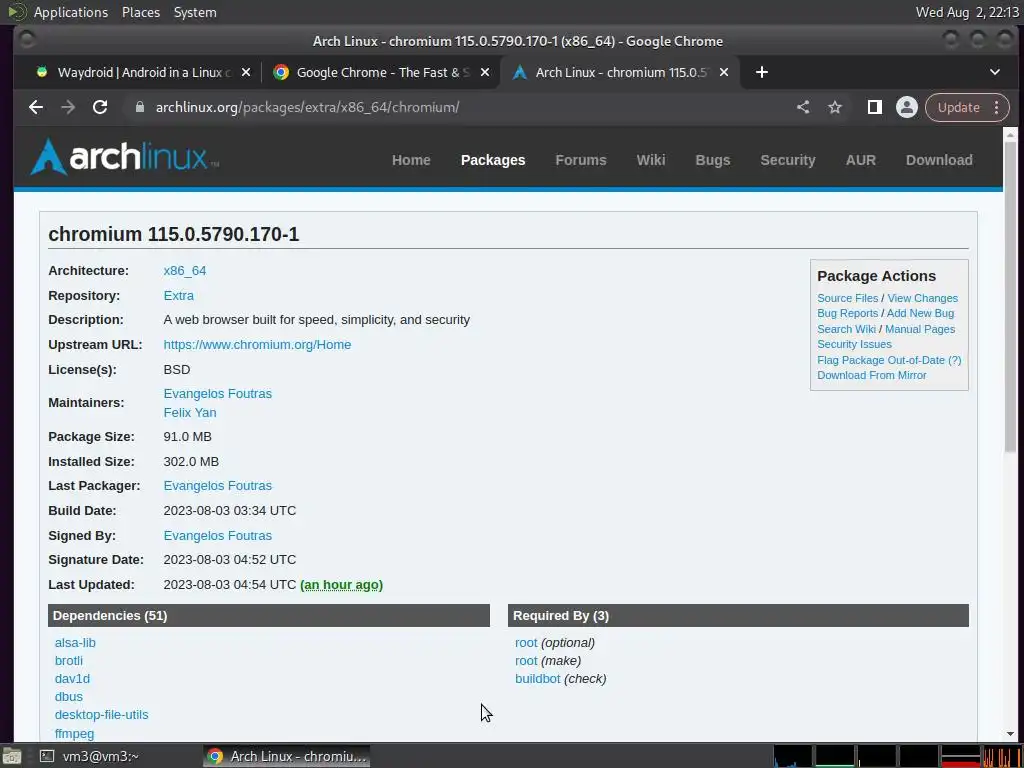Click Download From Mirror
Image resolution: width=1024 pixels, height=768 pixels.
[x=872, y=375]
